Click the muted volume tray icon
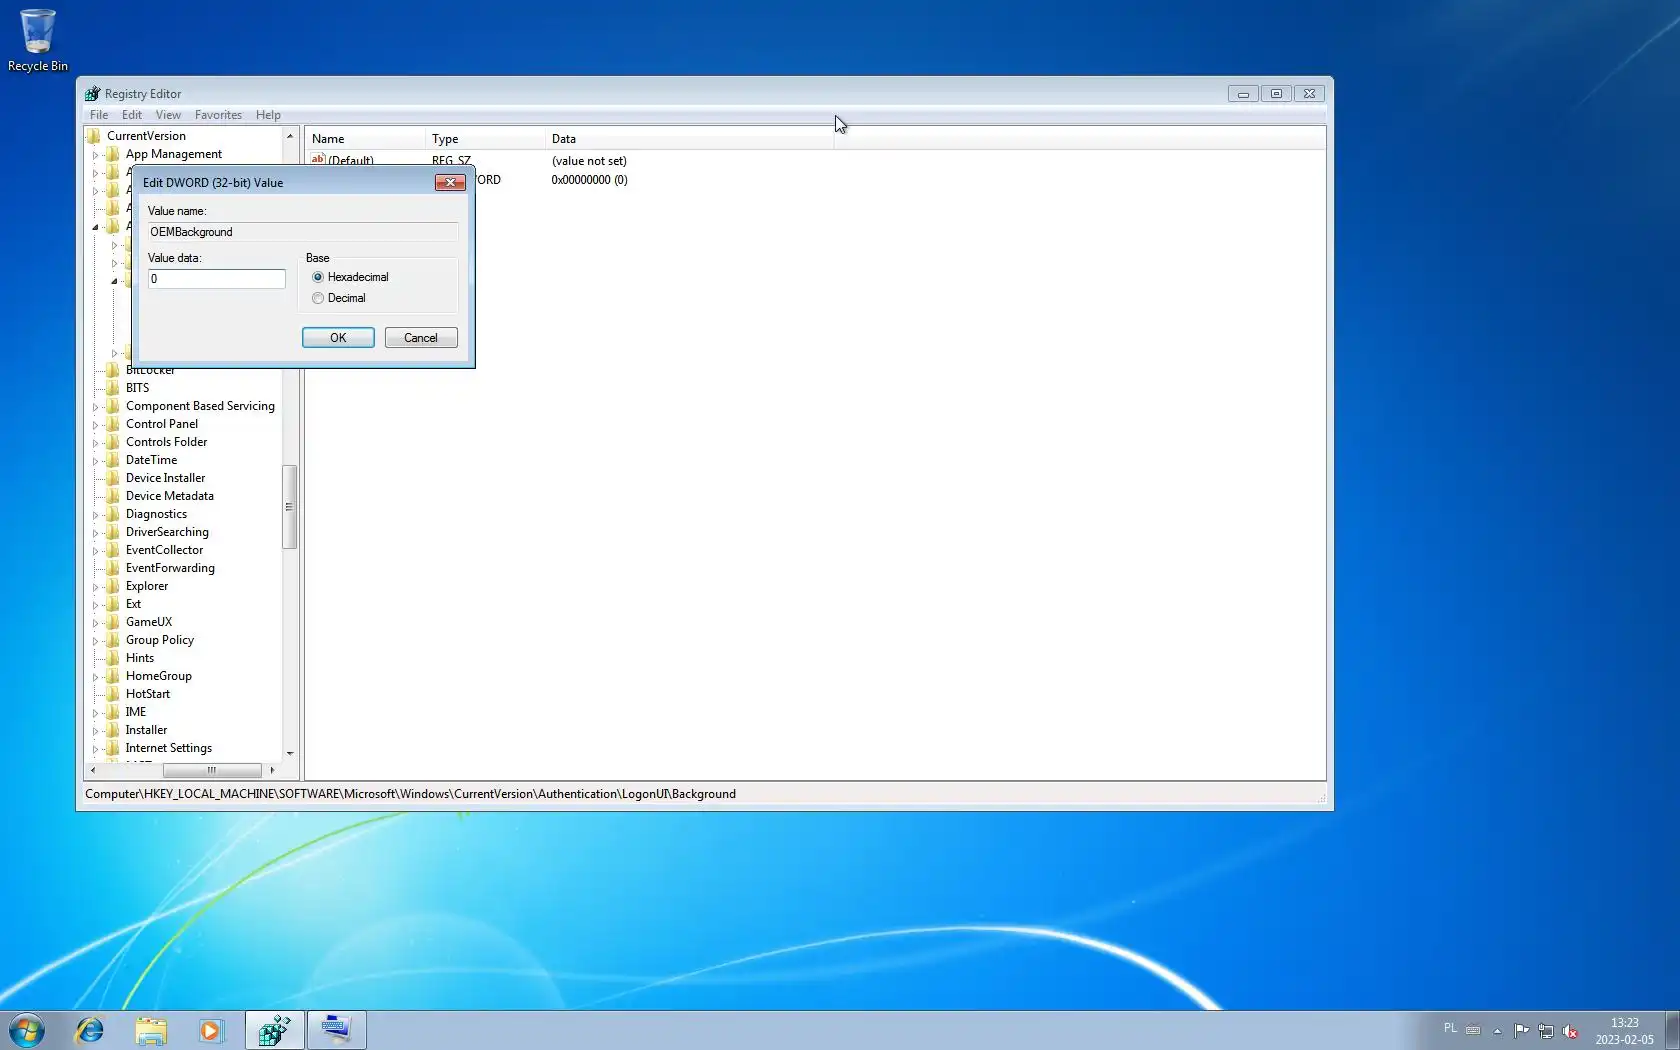The height and width of the screenshot is (1050, 1680). coord(1570,1030)
